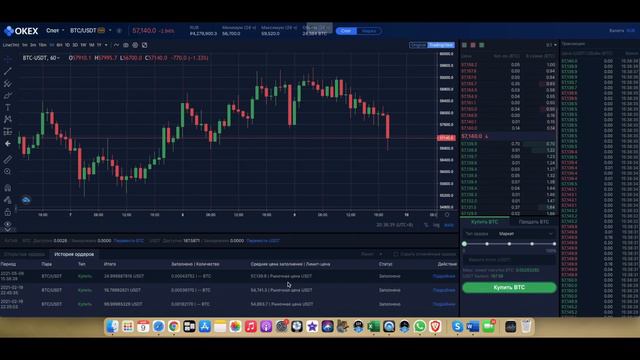The image size is (640, 360).
Task: Open Microsoft Excel from the Dock
Action: (373, 327)
